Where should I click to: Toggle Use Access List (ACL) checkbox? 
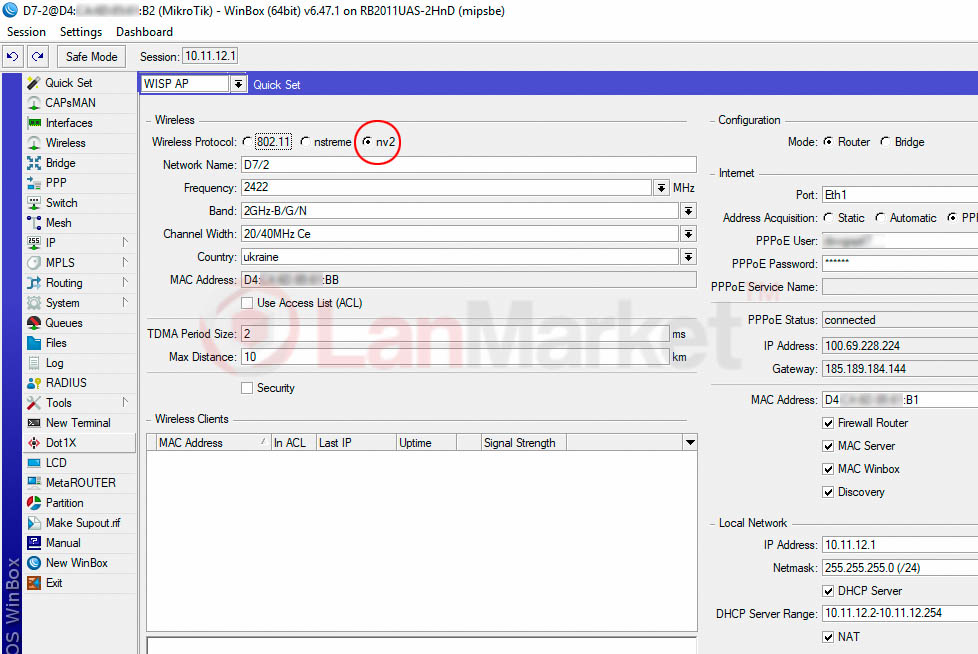click(x=247, y=302)
